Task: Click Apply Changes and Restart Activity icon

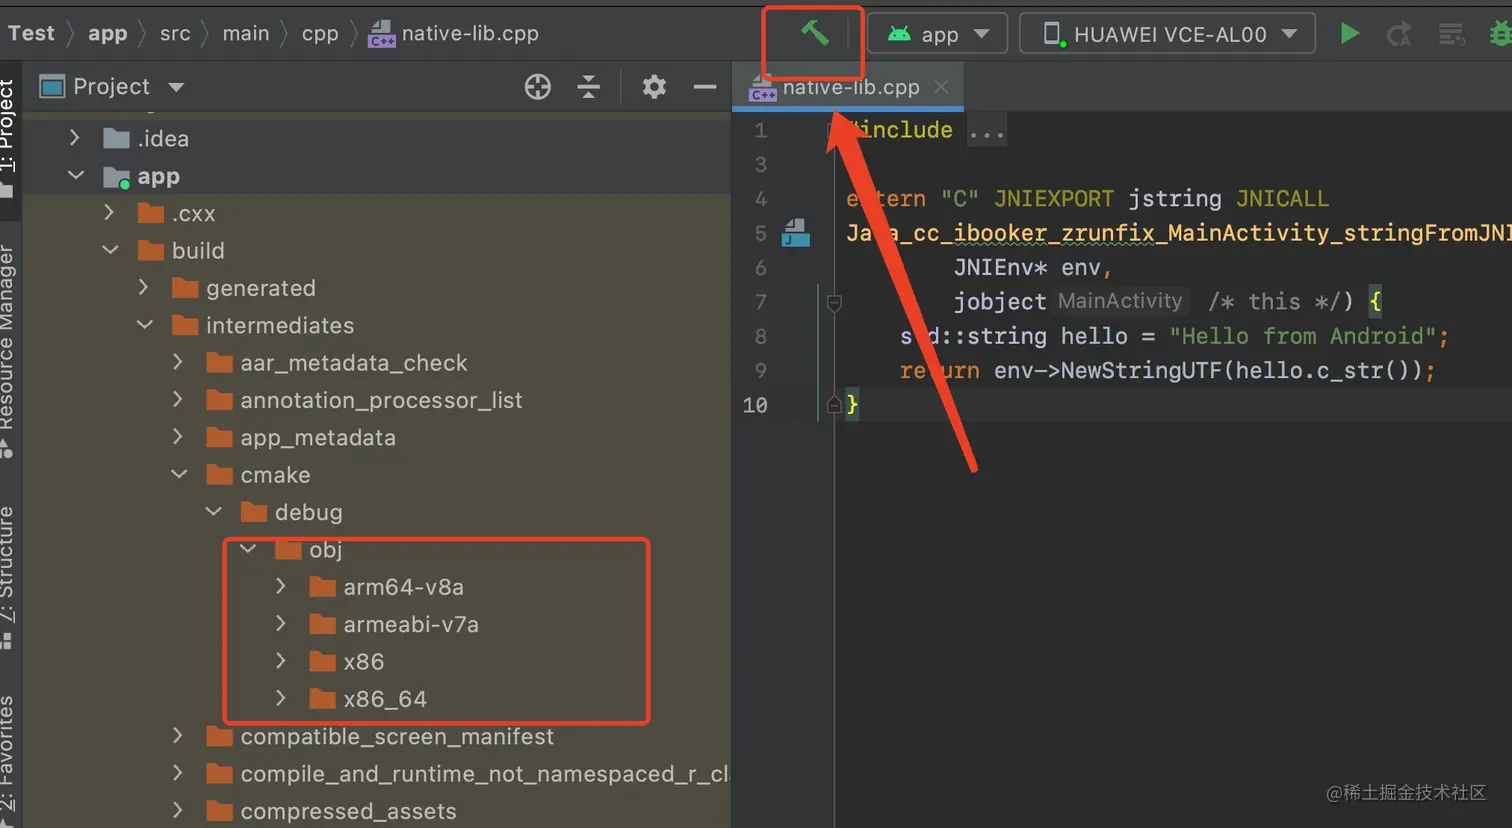Action: pos(1399,34)
